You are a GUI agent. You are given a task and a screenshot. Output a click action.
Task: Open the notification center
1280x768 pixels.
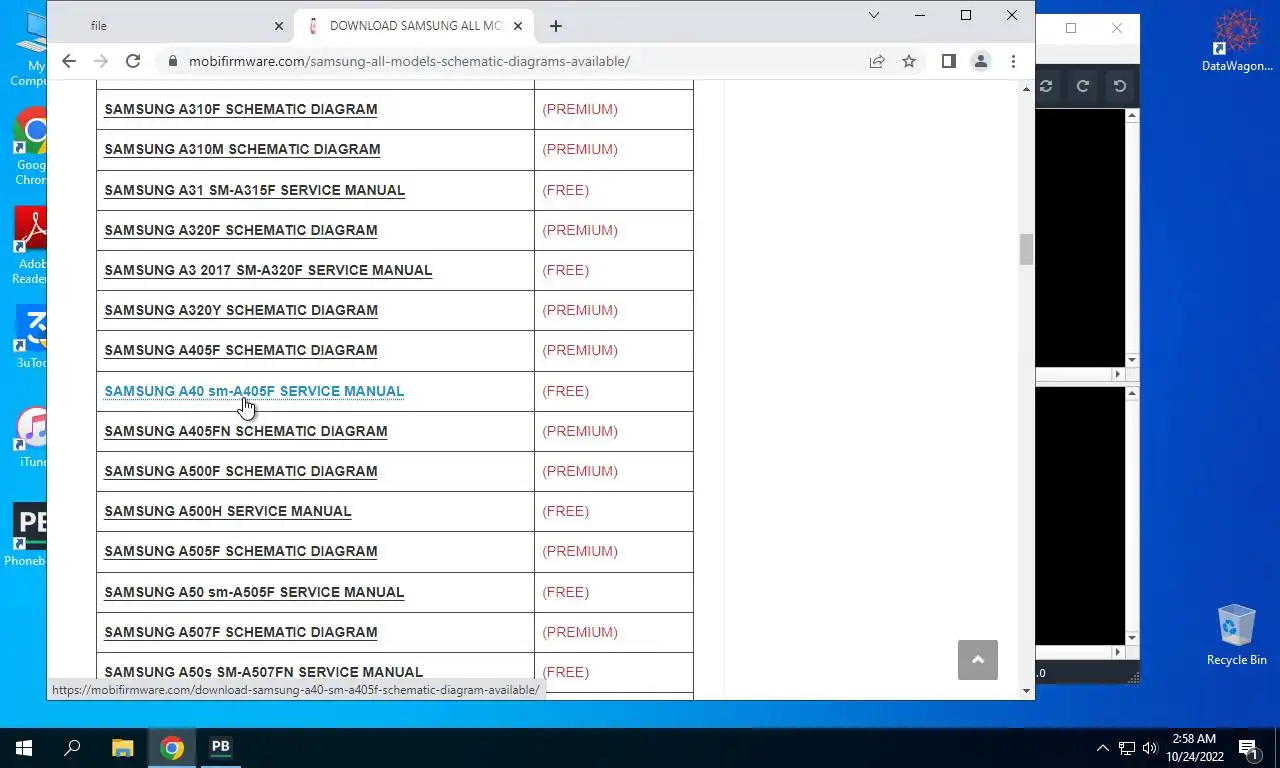coord(1249,747)
